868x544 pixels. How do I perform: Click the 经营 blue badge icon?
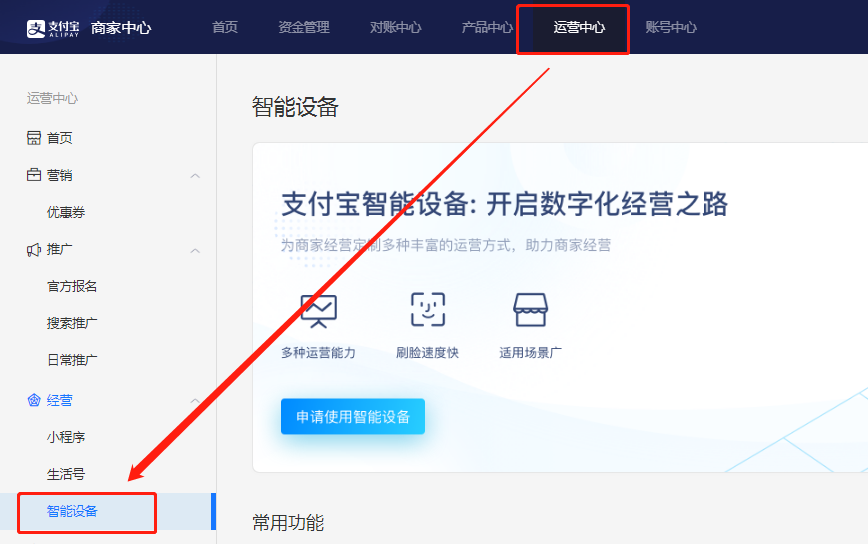34,400
